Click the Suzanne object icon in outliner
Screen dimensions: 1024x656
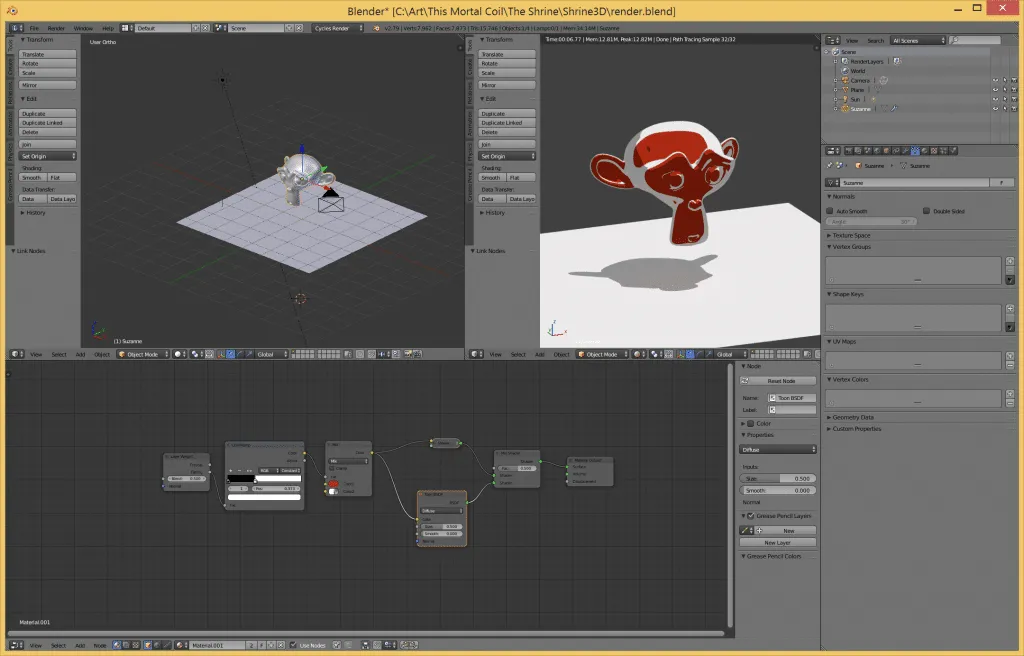[844, 108]
